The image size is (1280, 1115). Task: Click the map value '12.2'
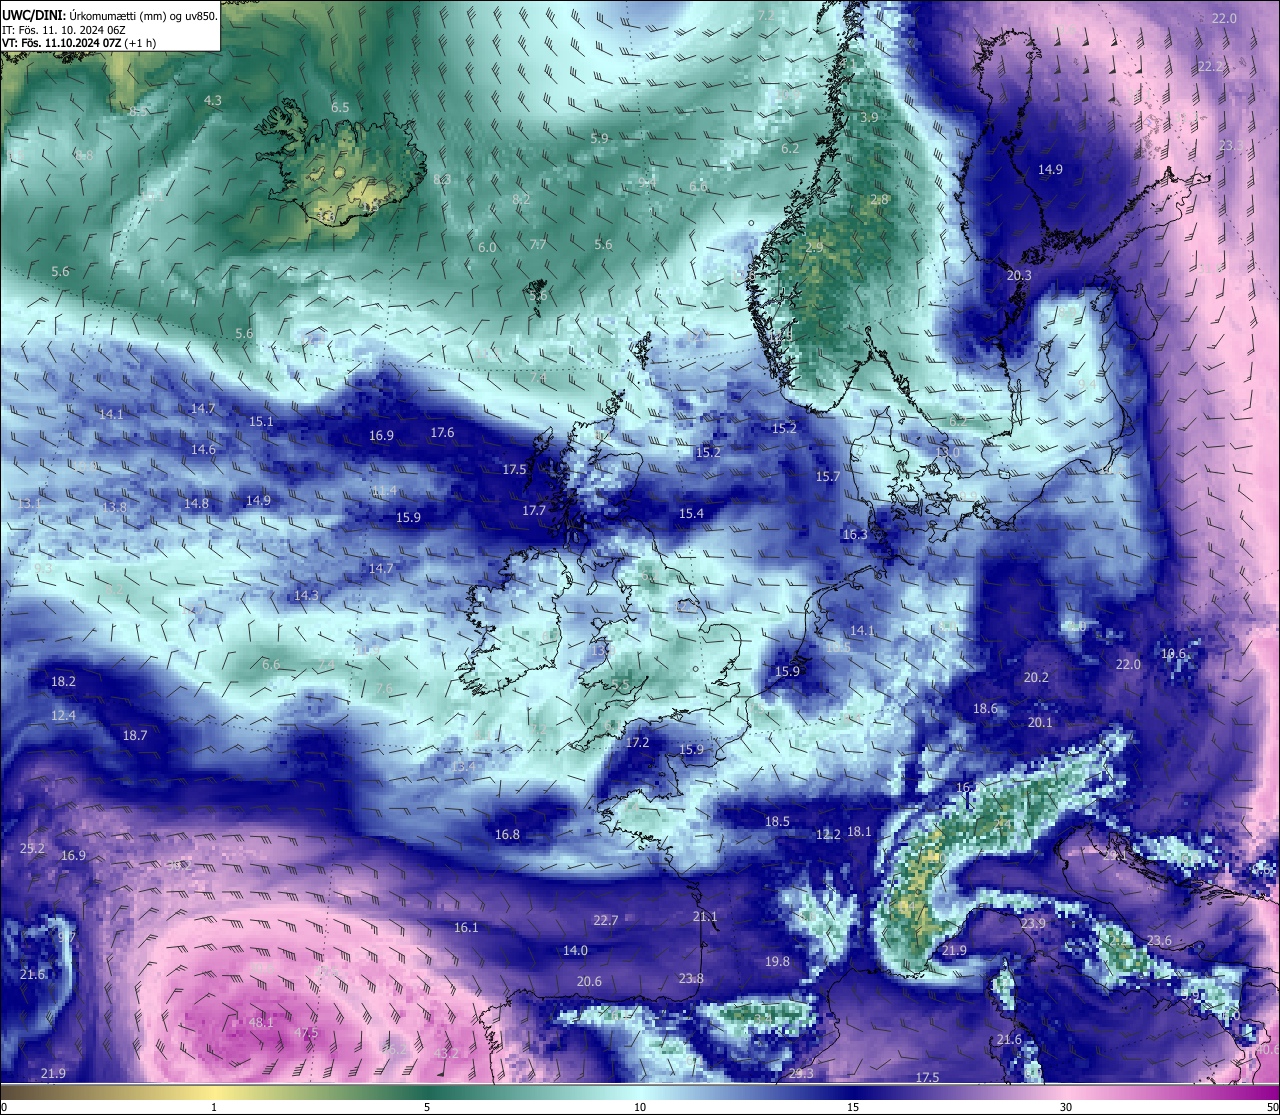point(828,834)
